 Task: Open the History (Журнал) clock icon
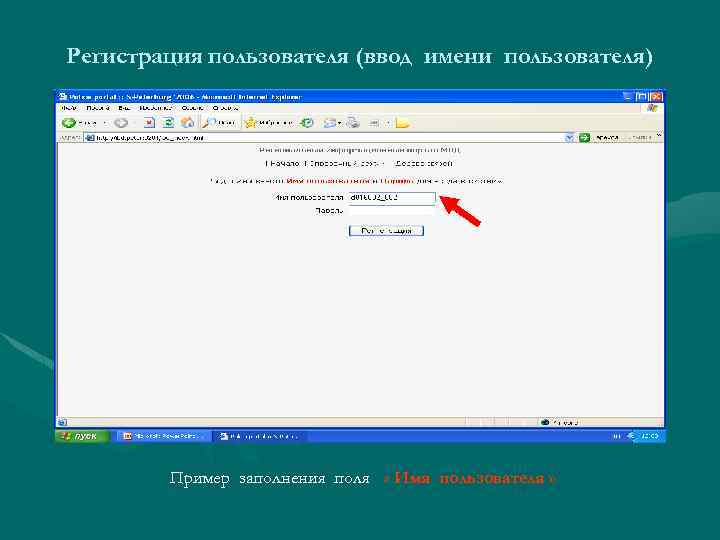(307, 123)
